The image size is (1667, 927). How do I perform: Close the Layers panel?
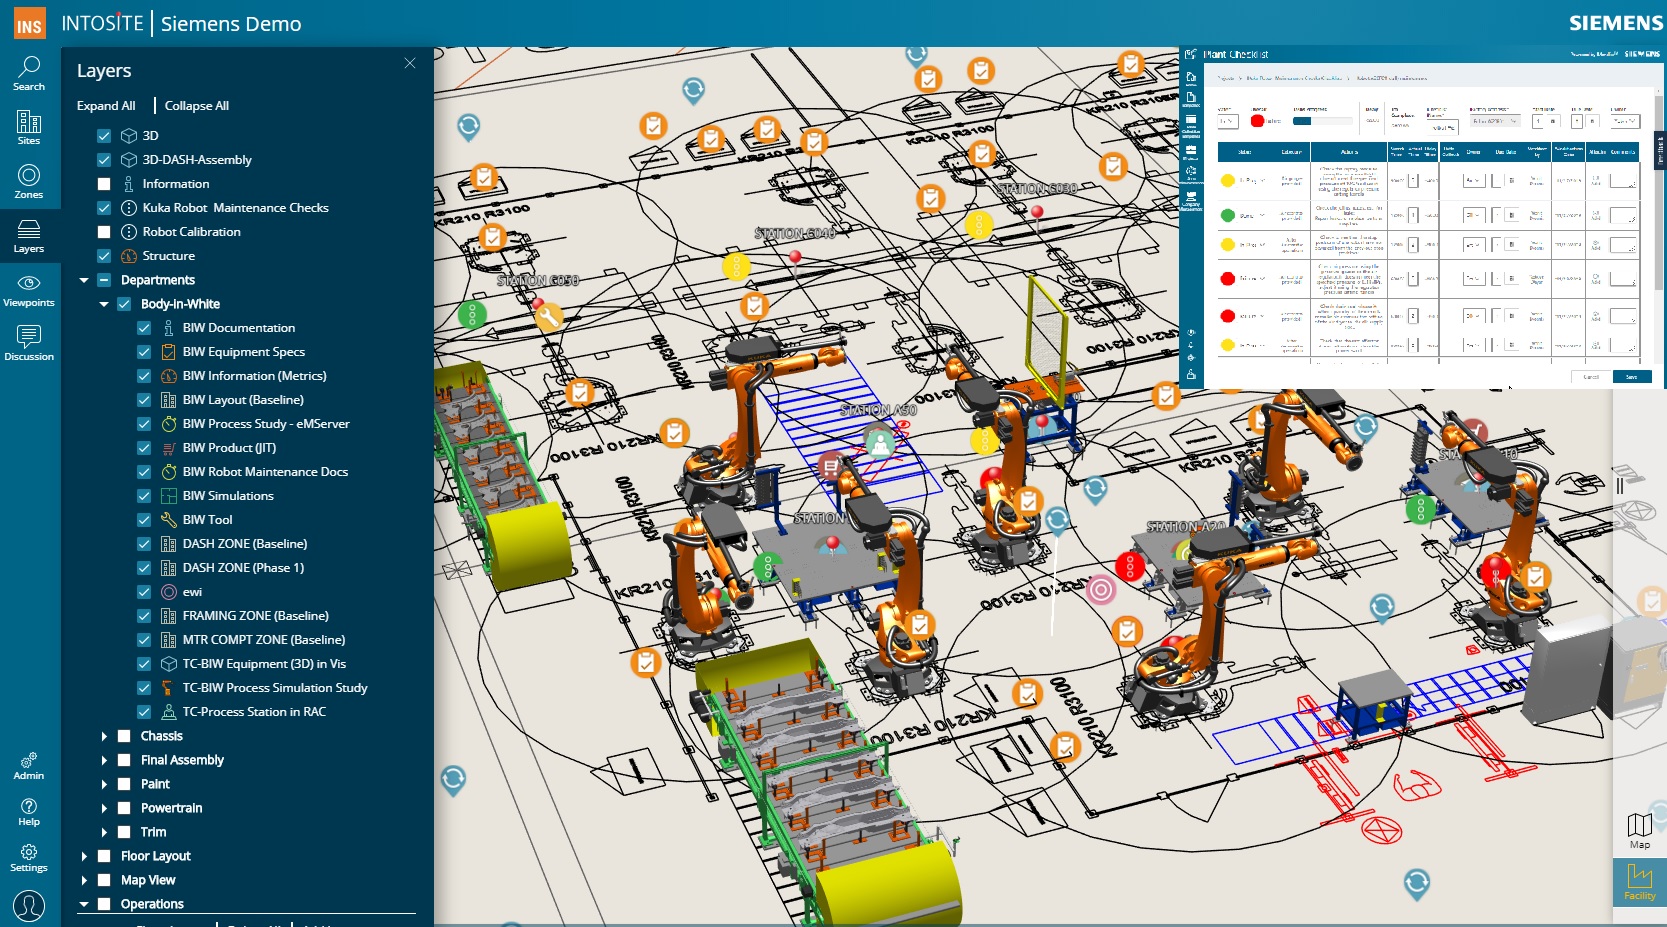pyautogui.click(x=410, y=63)
